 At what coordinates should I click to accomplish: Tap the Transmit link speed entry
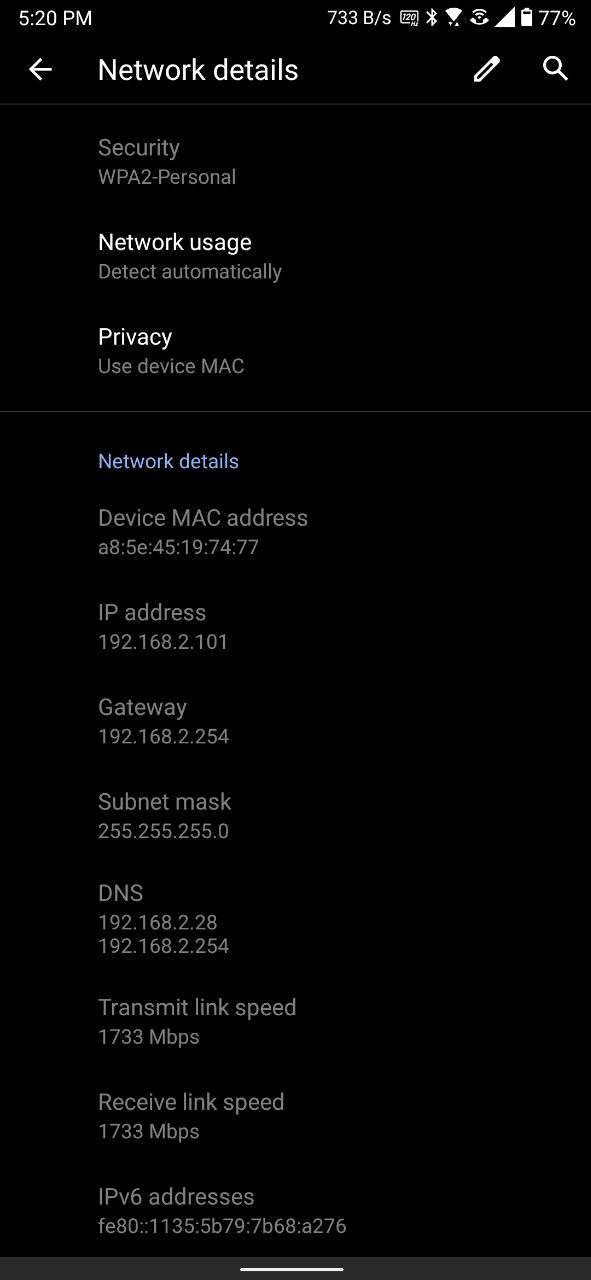coord(295,1022)
